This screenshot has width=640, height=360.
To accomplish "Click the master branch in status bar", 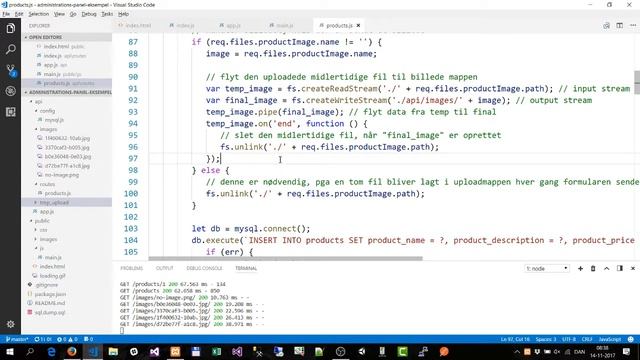I will [x=16, y=339].
